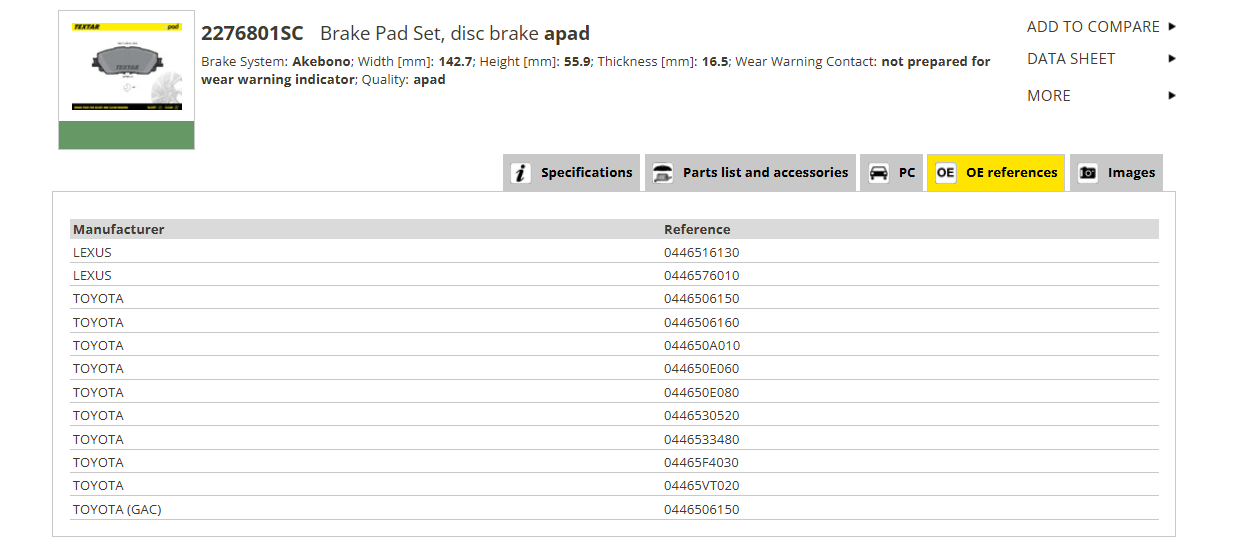Expand the ADD TO COMPARE arrow
This screenshot has width=1233, height=545.
point(1172,27)
